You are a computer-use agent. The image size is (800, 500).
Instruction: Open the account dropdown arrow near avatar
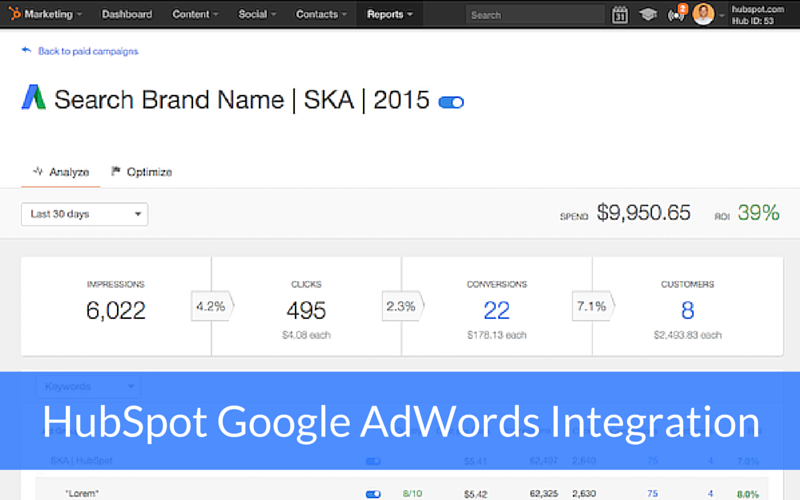click(721, 15)
